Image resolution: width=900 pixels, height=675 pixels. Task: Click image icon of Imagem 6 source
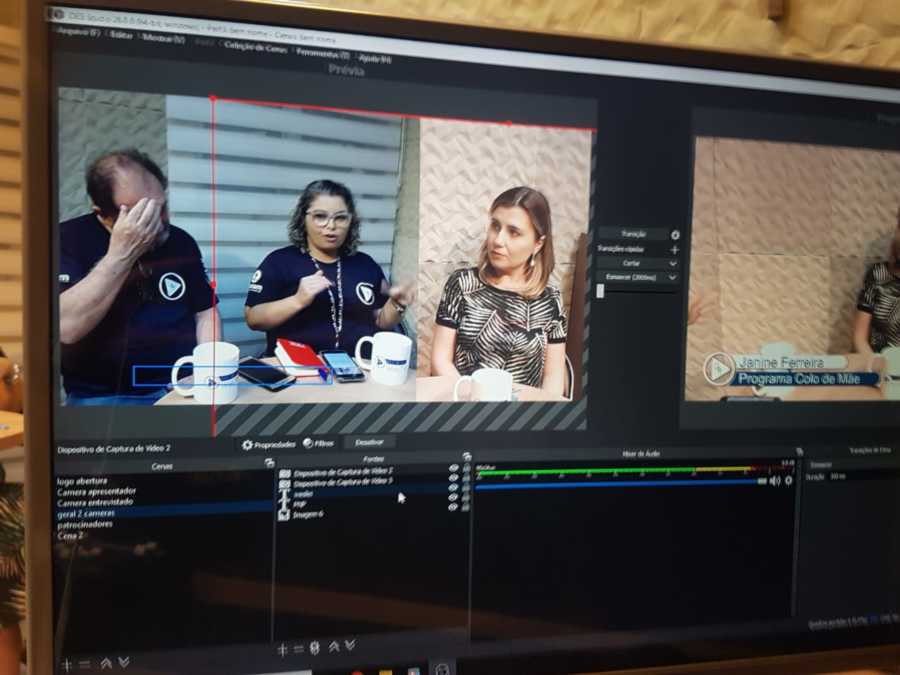click(284, 515)
